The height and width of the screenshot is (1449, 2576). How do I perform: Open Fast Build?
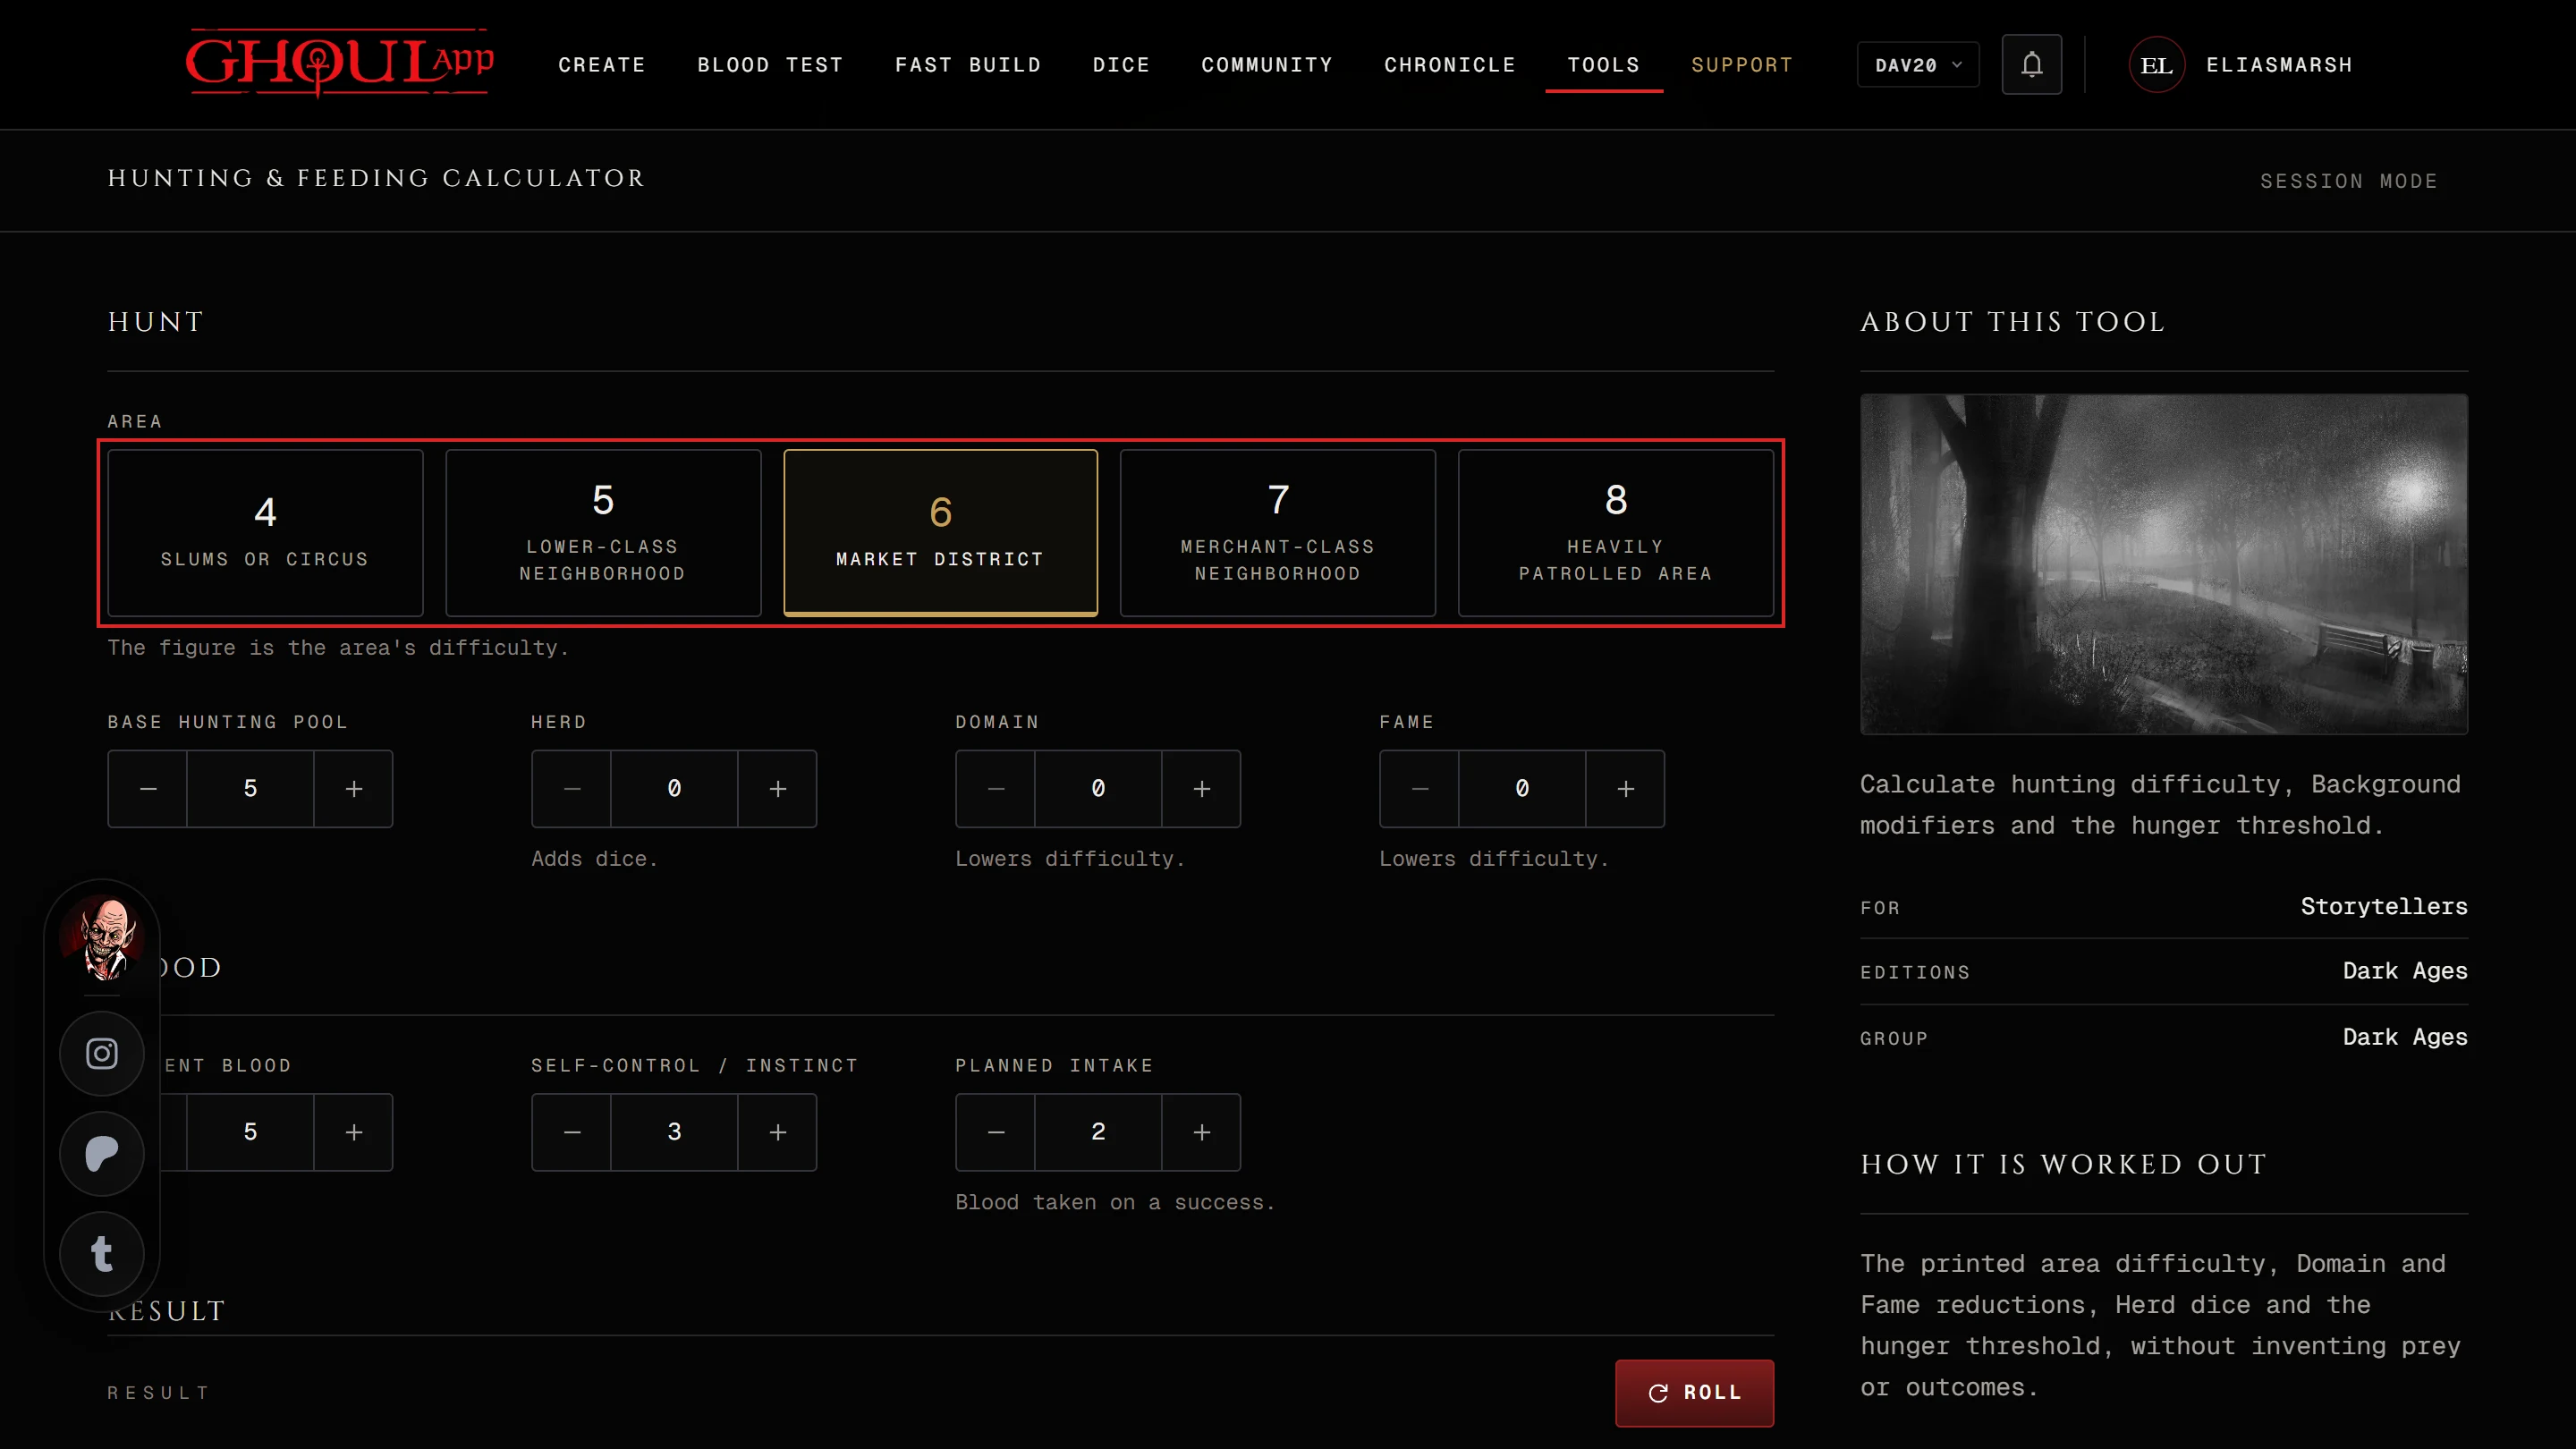[968, 65]
